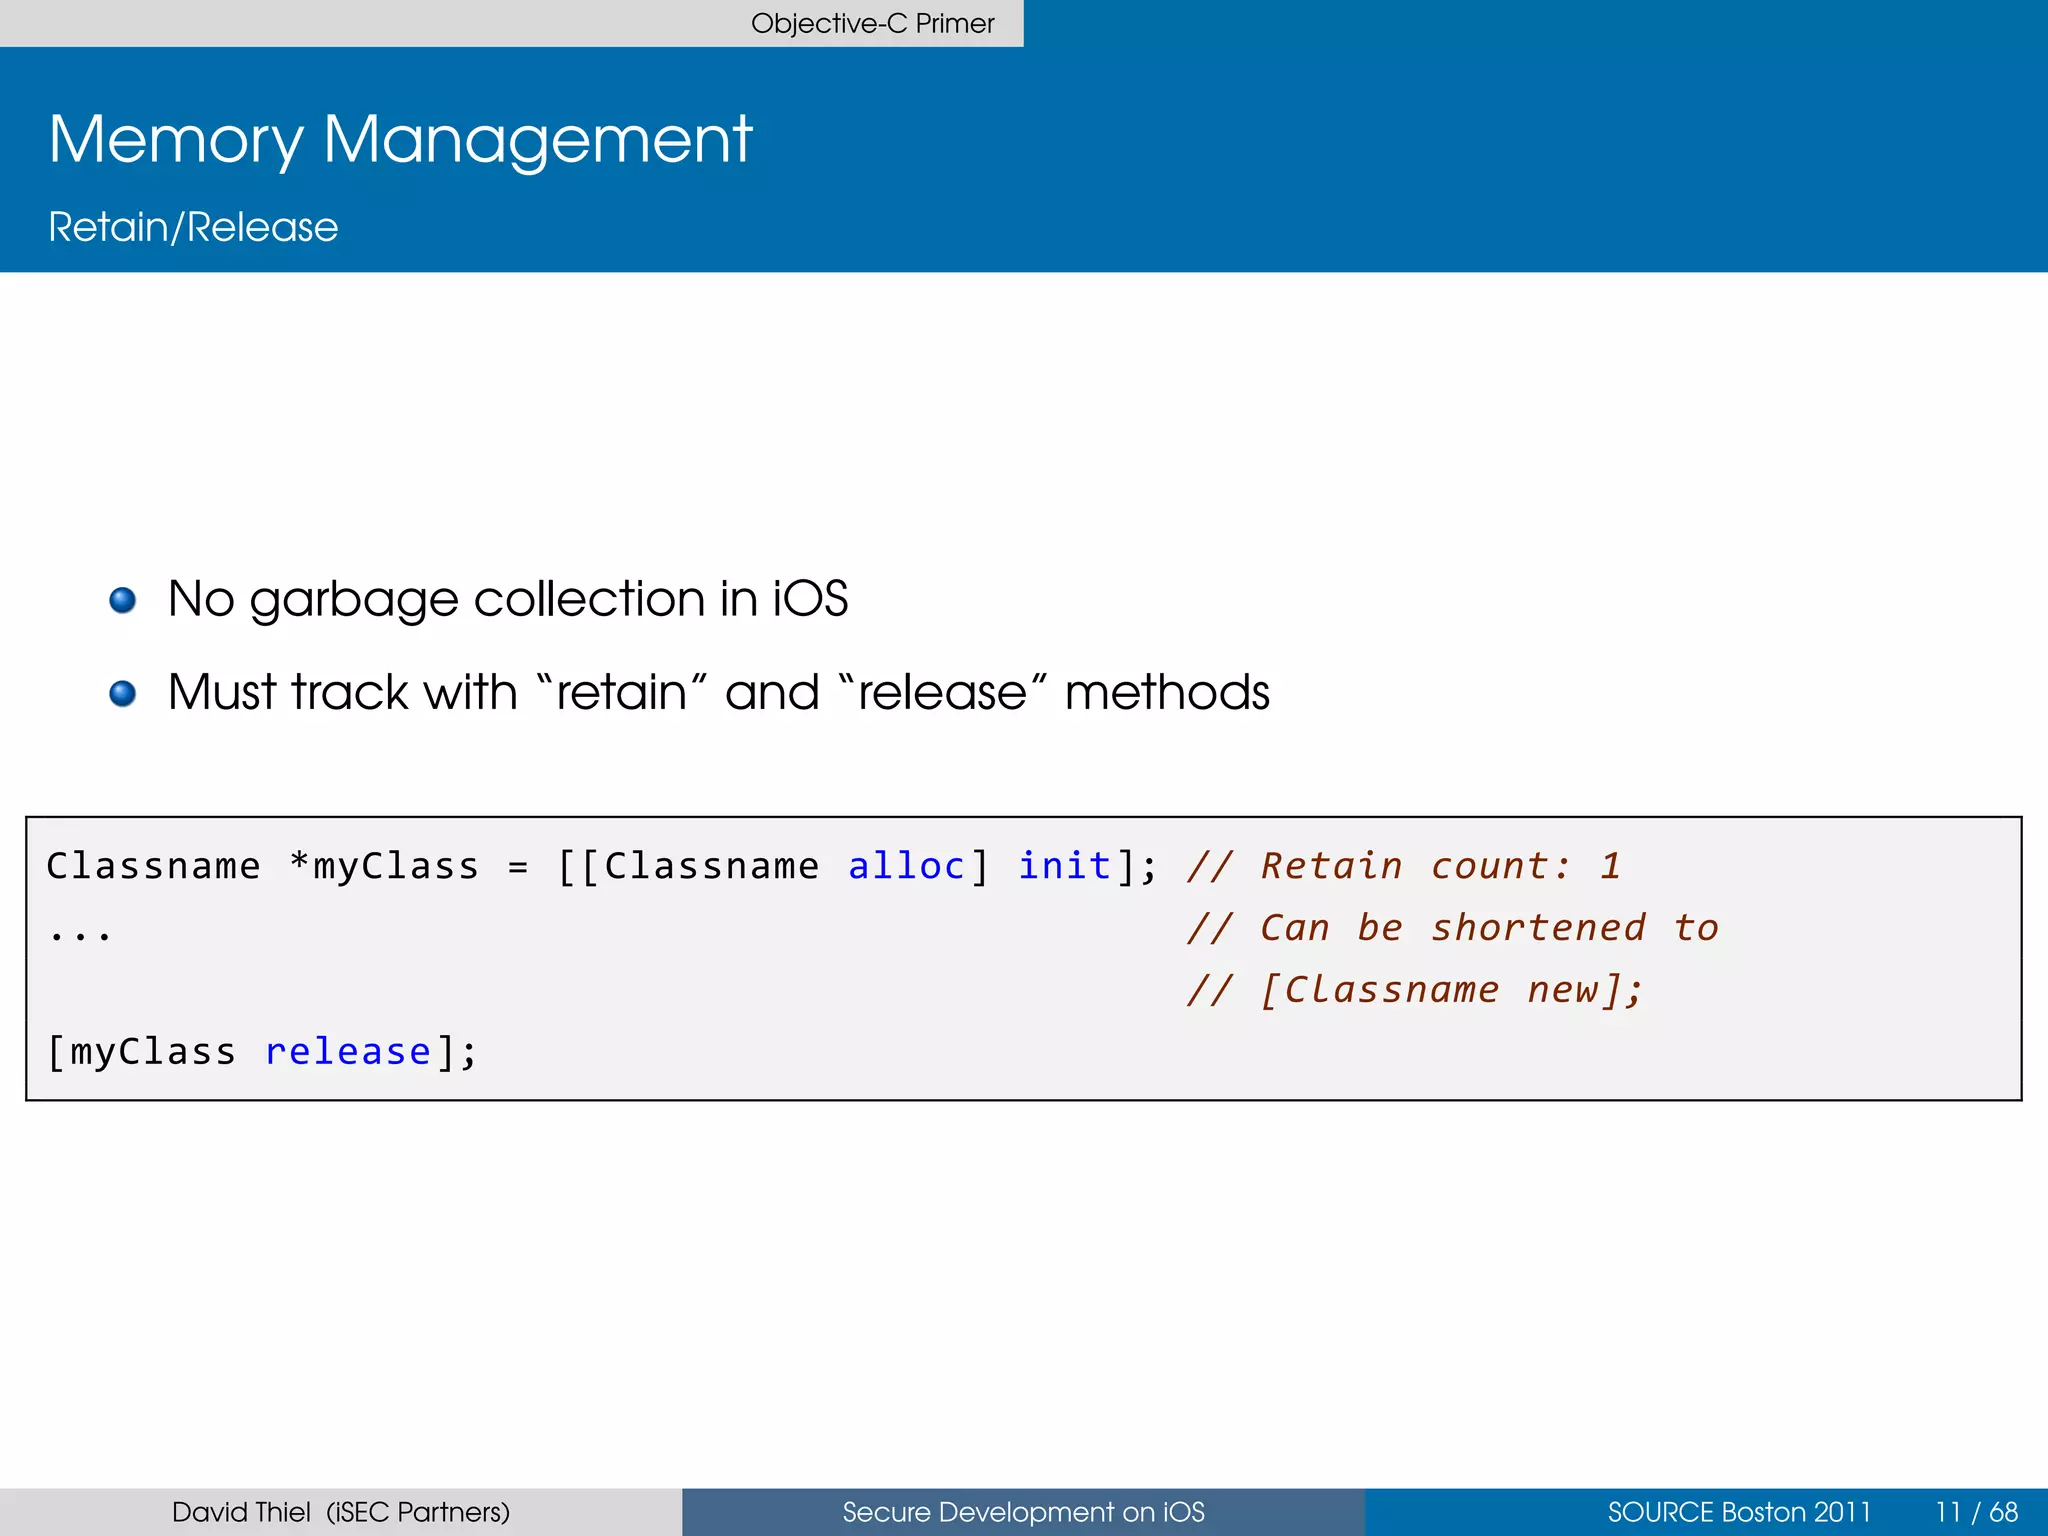This screenshot has width=2048, height=1536.
Task: Click the SOURCE Boston 2011 footer text
Action: [x=1739, y=1512]
